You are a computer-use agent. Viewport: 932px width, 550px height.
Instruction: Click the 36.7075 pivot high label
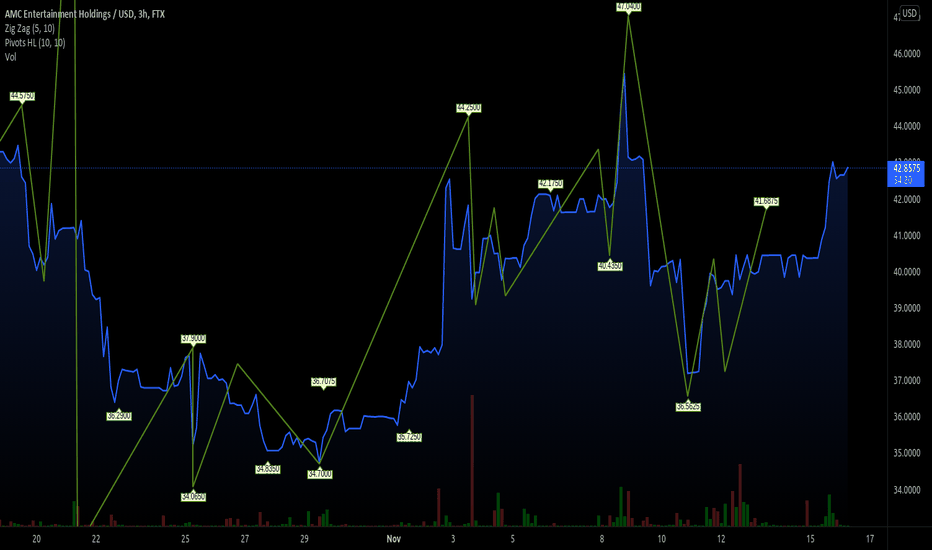point(324,381)
